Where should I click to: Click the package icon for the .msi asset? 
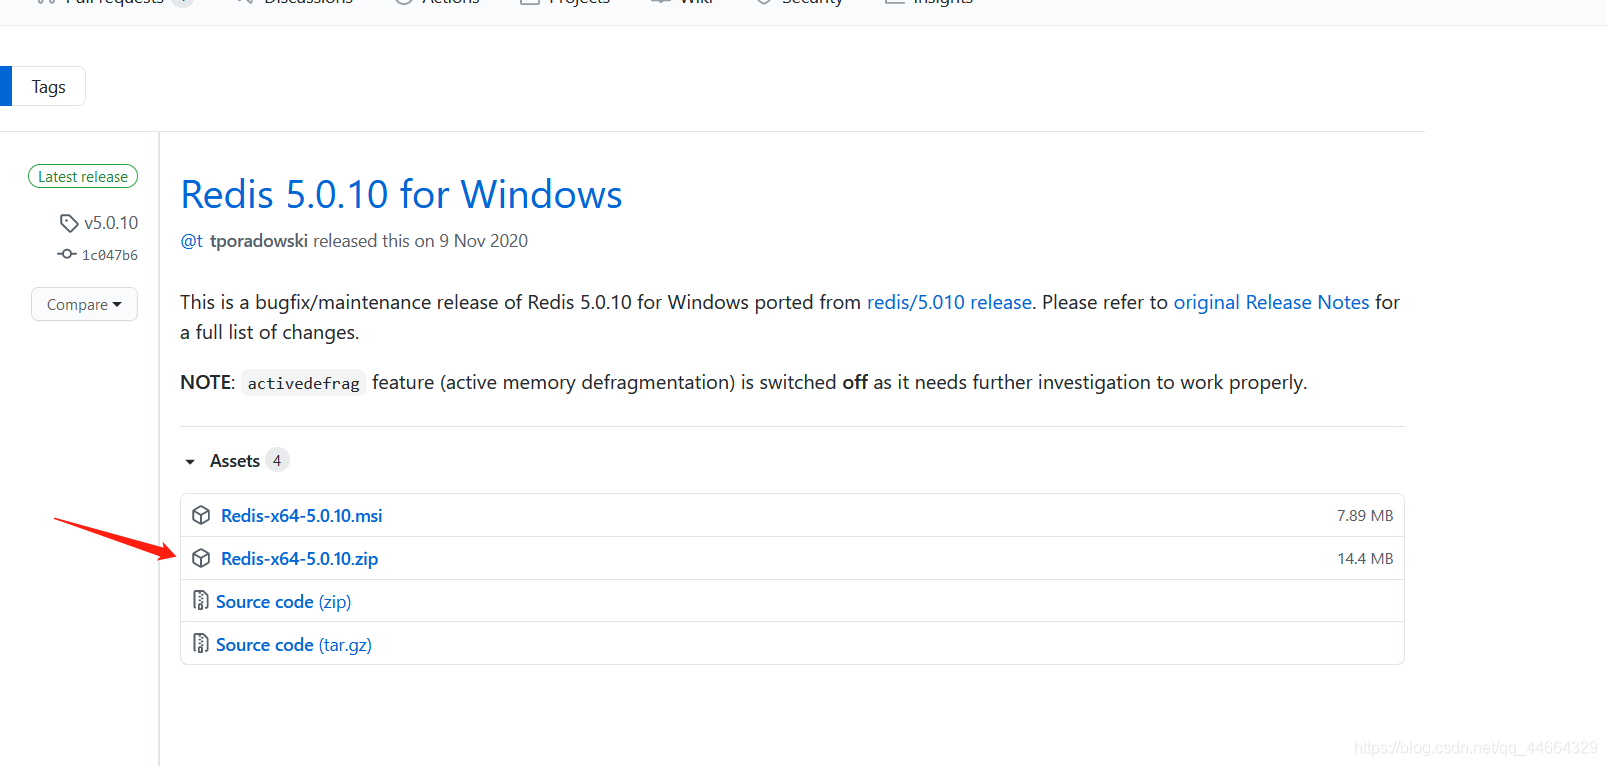[201, 515]
